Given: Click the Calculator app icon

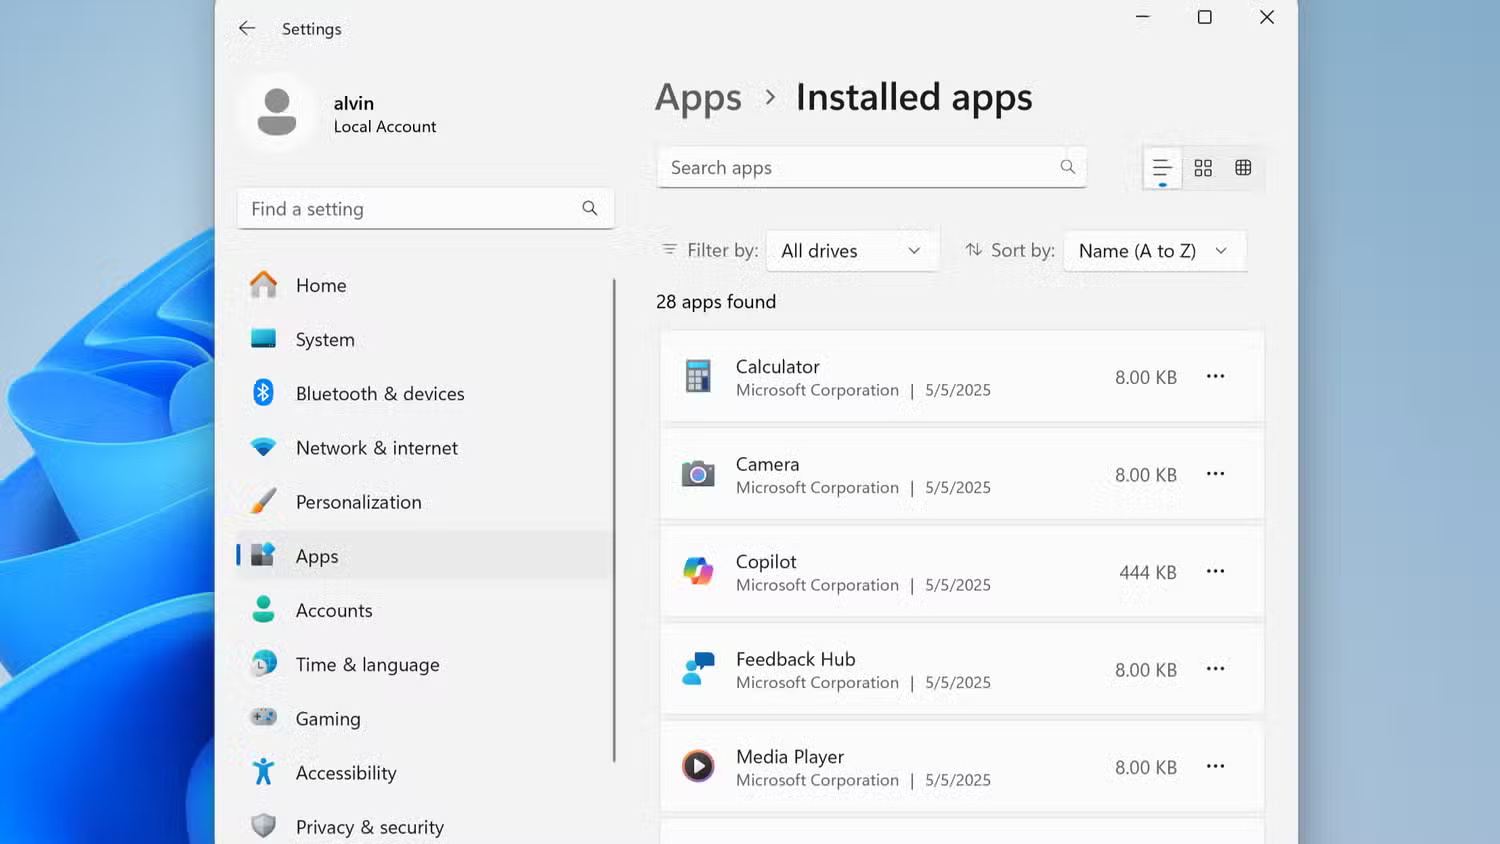Looking at the screenshot, I should [698, 377].
